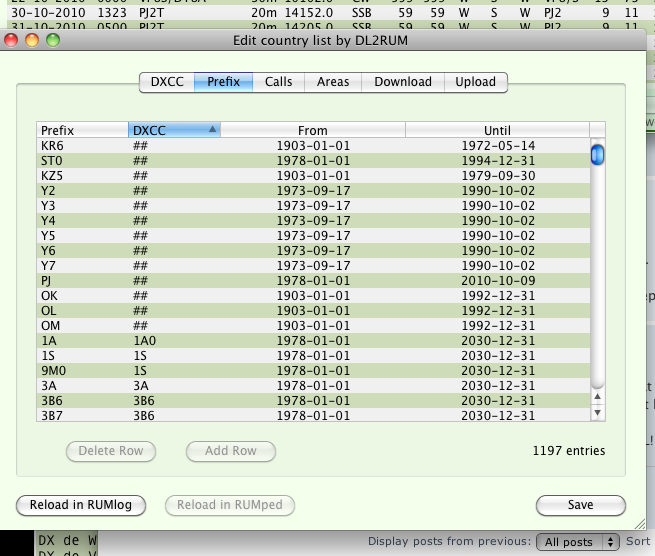The image size is (655, 556).
Task: Click the scrollbar down arrow
Action: [x=598, y=412]
